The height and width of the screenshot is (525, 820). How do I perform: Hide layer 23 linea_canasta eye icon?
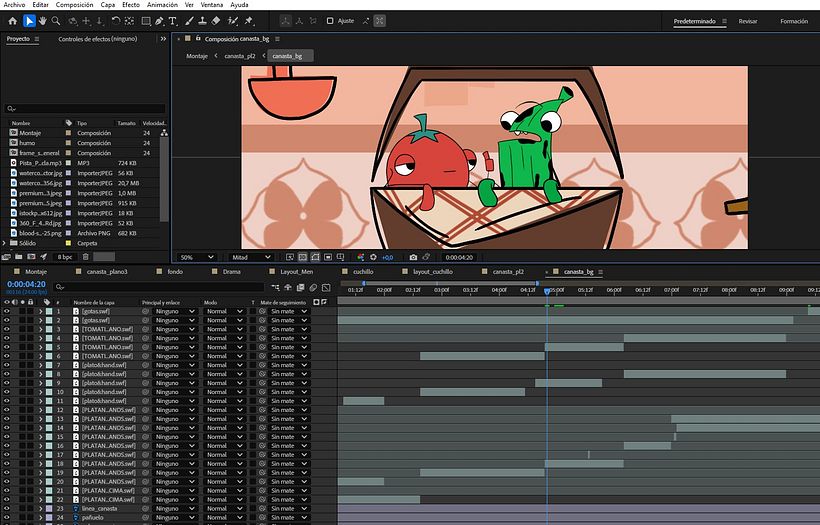tap(7, 508)
